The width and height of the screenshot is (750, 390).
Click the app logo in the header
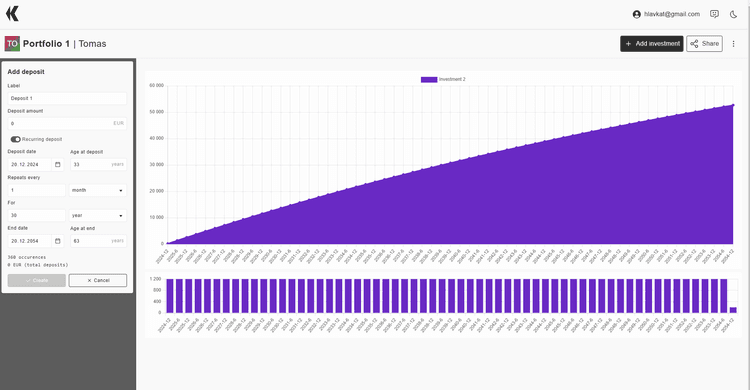pyautogui.click(x=12, y=14)
